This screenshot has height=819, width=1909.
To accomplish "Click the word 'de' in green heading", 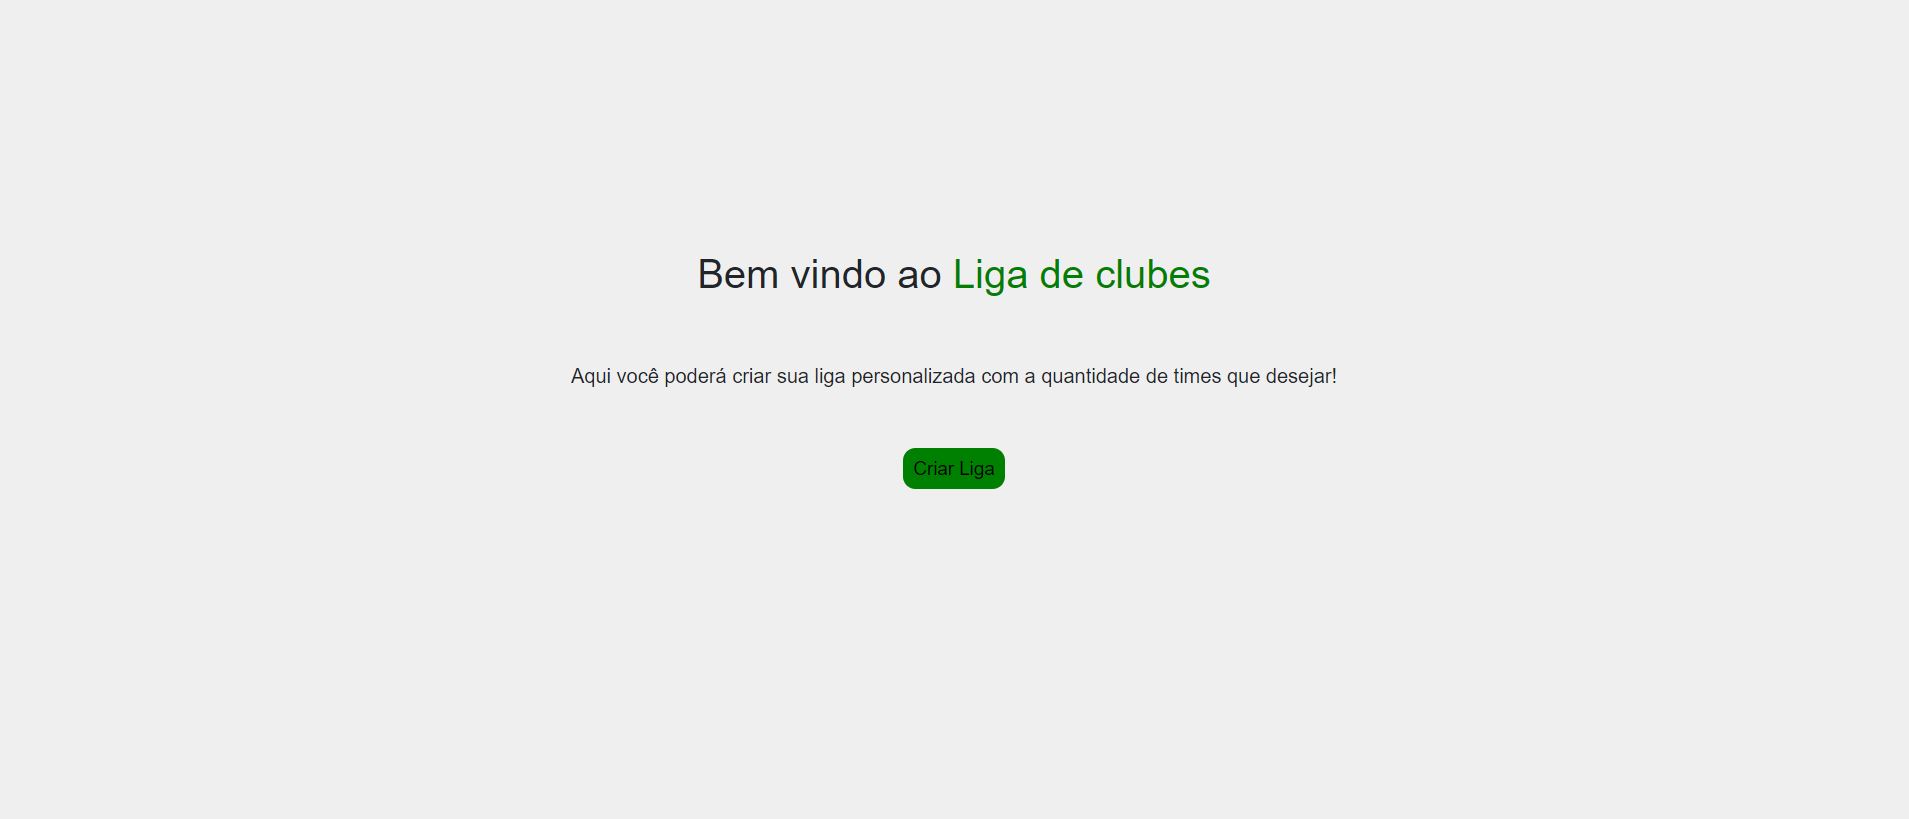I will pyautogui.click(x=1061, y=275).
